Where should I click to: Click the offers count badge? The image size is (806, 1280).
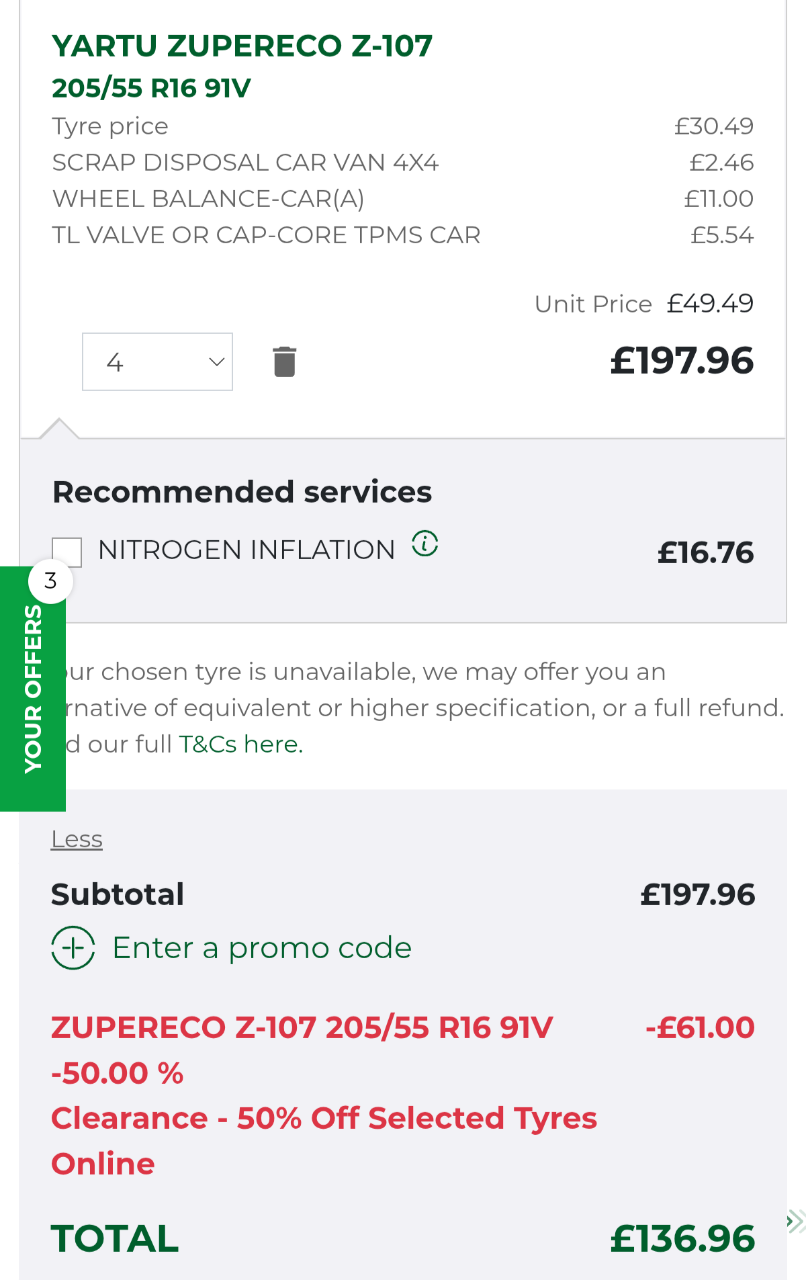pos(51,581)
